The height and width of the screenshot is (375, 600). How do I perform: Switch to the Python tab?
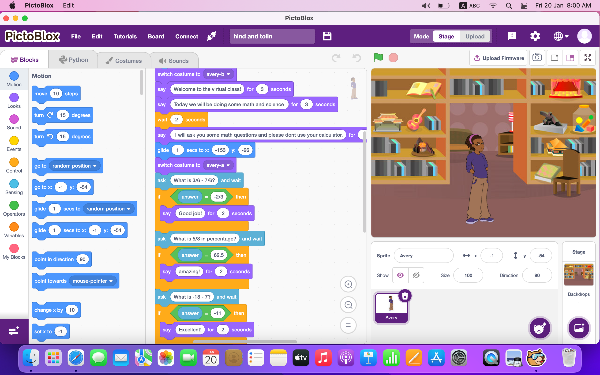point(73,60)
